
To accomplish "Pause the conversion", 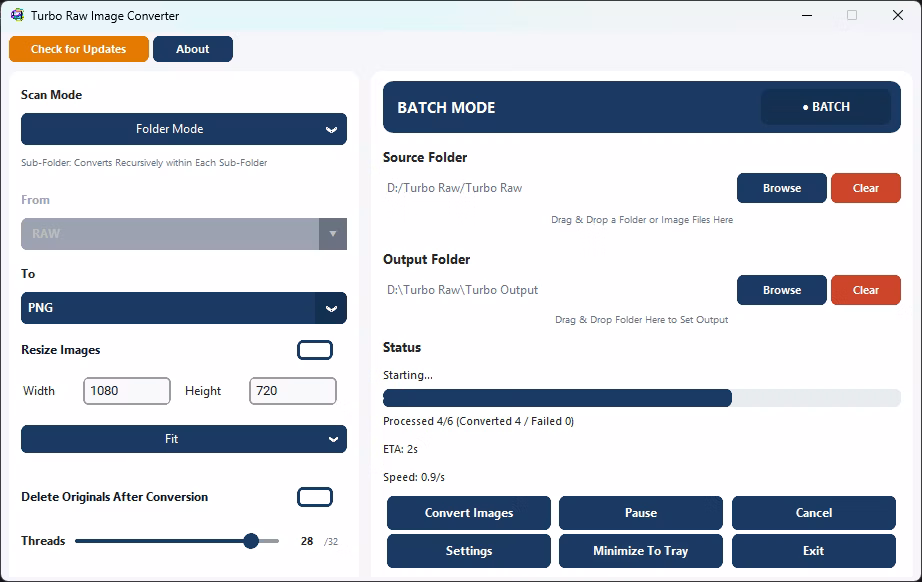I will (641, 513).
